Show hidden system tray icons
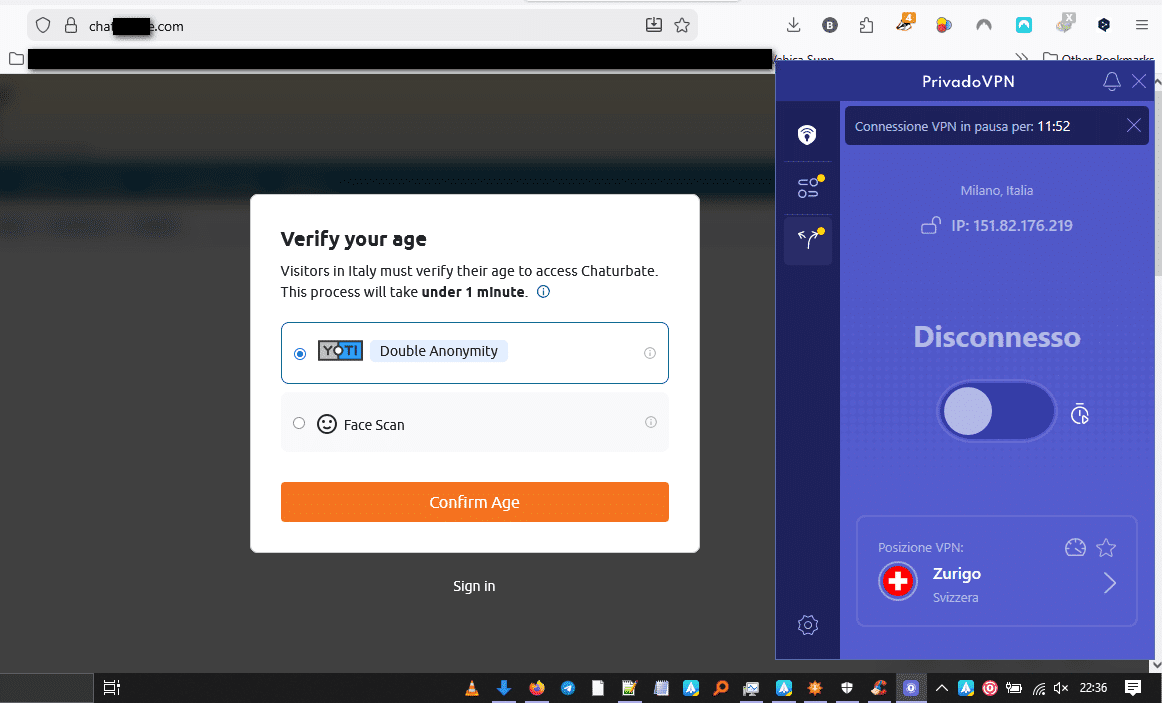Viewport: 1162px width, 703px height. [x=941, y=688]
